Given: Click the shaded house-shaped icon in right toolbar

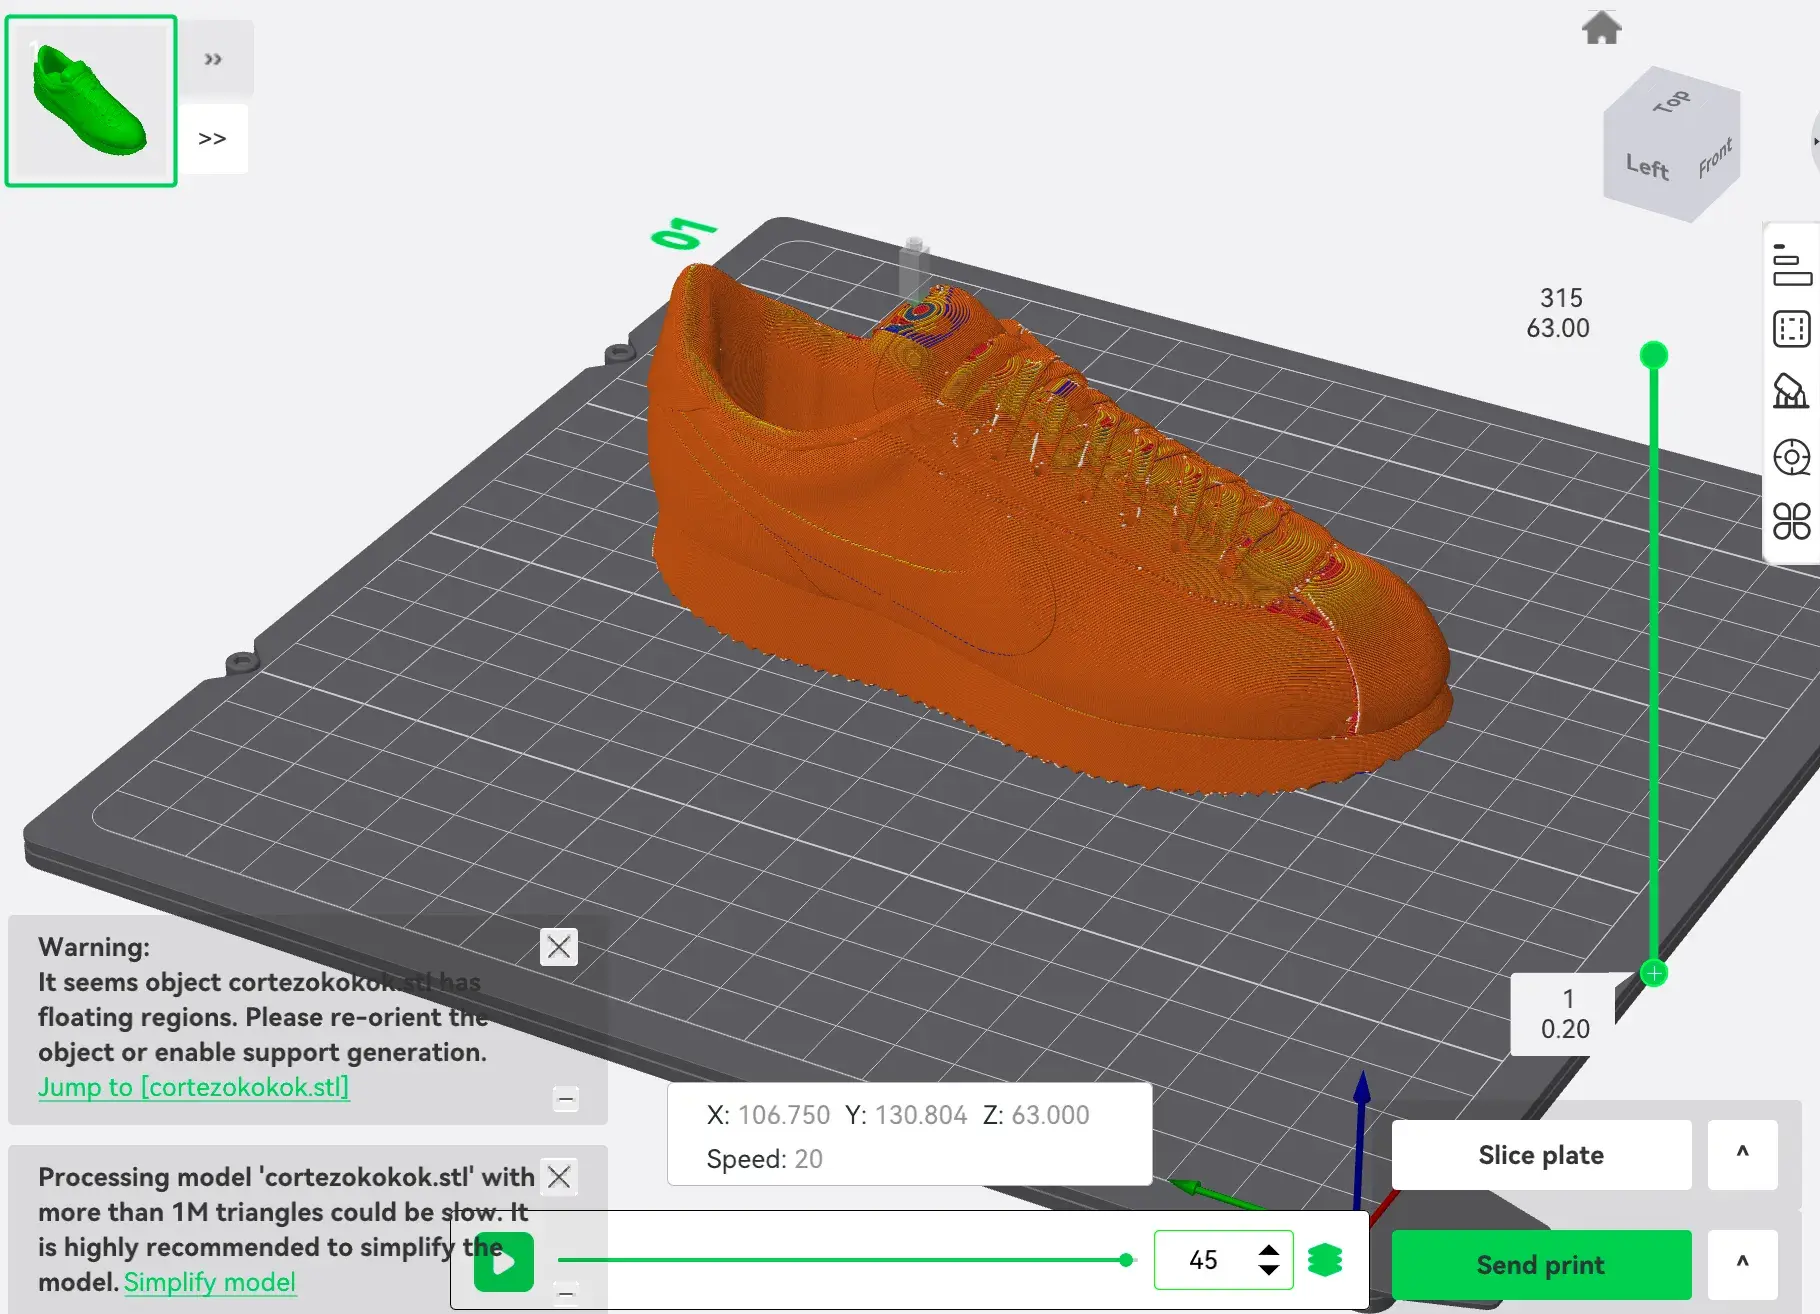Looking at the screenshot, I should tap(1790, 392).
